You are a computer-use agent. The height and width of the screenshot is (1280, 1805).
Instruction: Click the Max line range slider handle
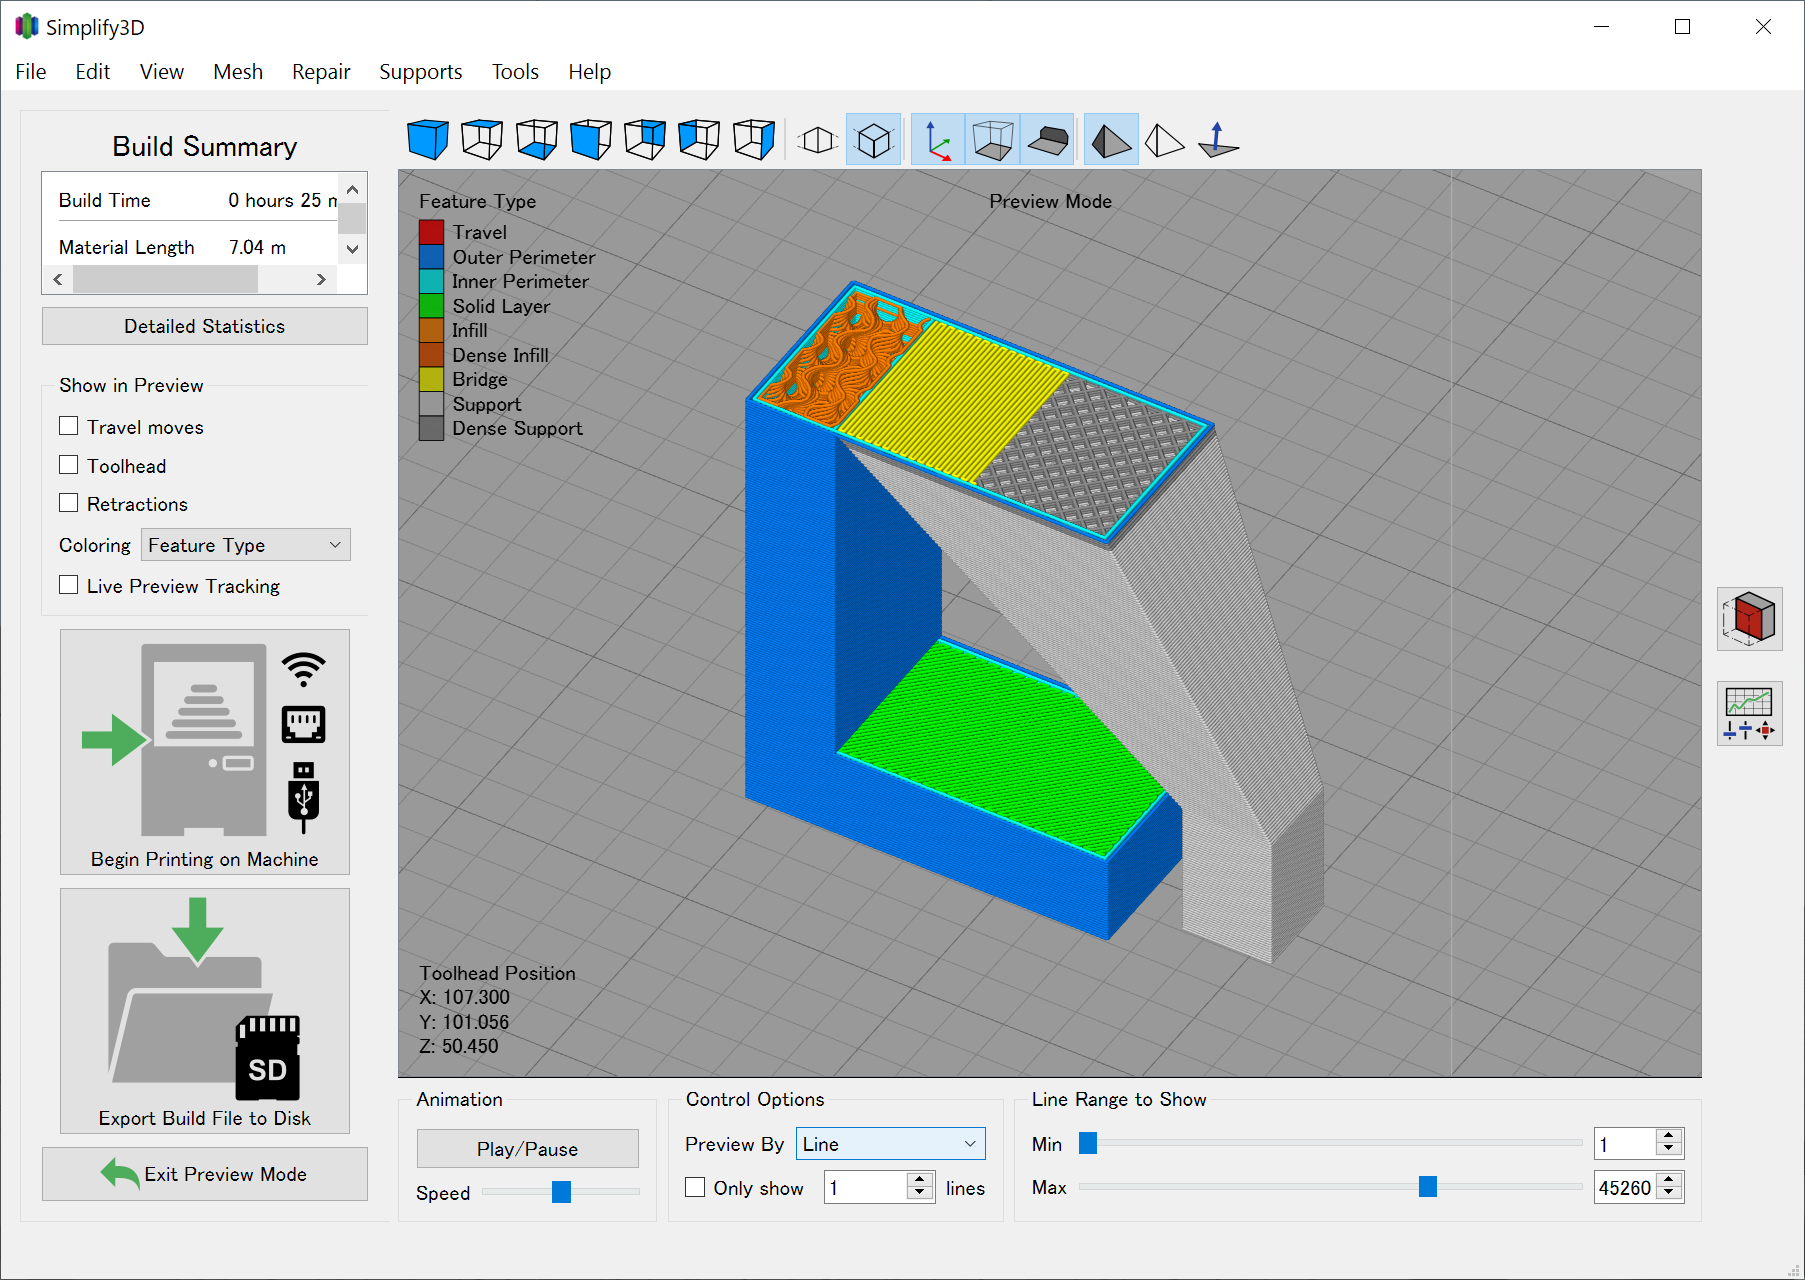click(1428, 1186)
